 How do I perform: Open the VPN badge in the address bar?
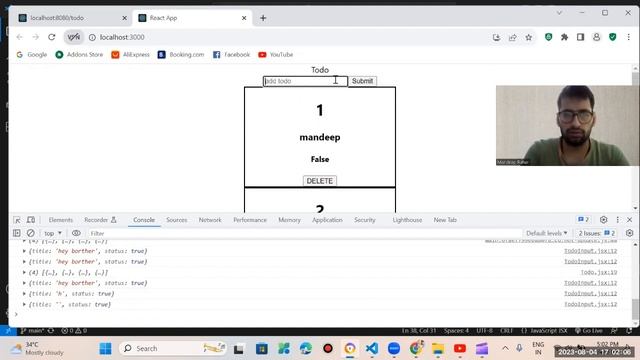click(x=74, y=37)
